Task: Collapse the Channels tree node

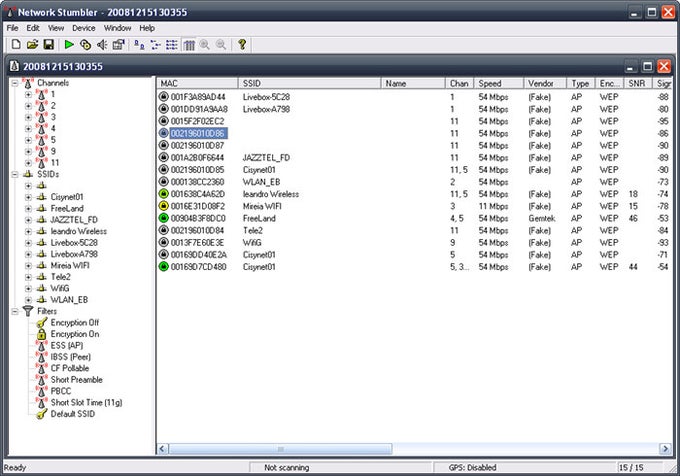Action: tap(15, 83)
